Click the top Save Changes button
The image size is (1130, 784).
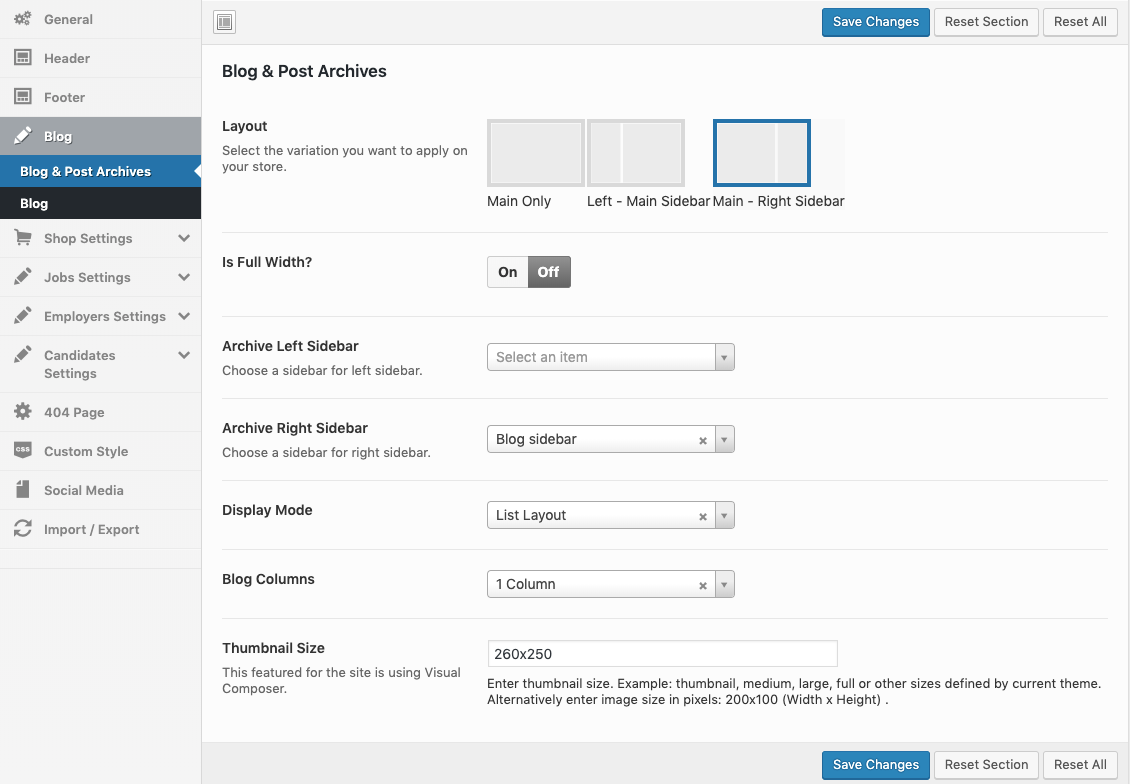point(875,22)
